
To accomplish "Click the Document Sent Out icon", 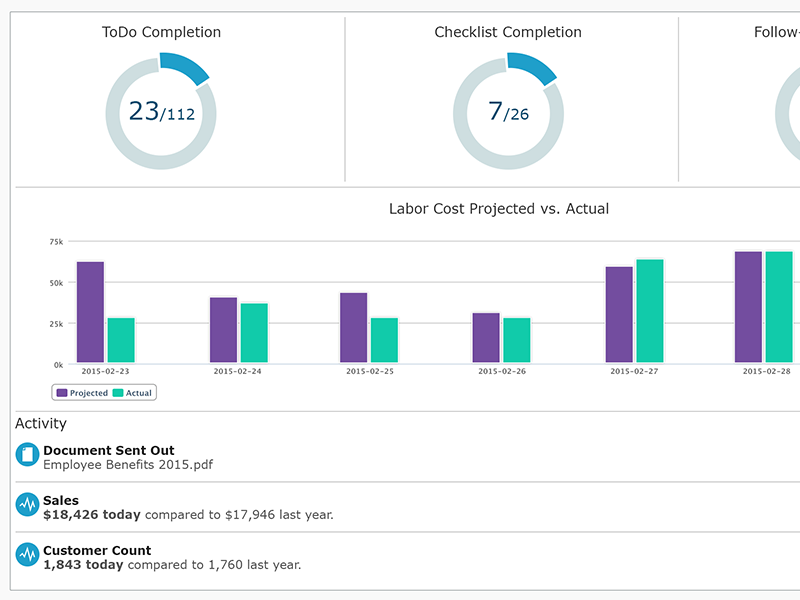I will (x=27, y=455).
